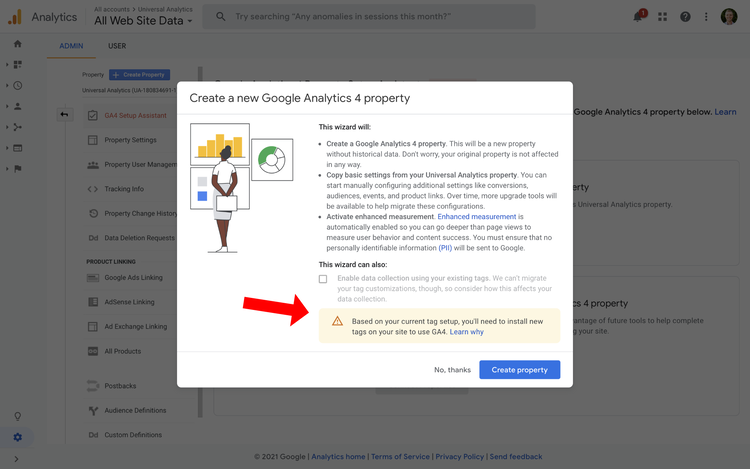The image size is (750, 469).
Task: Open the three-dot more options menu
Action: pyautogui.click(x=706, y=17)
